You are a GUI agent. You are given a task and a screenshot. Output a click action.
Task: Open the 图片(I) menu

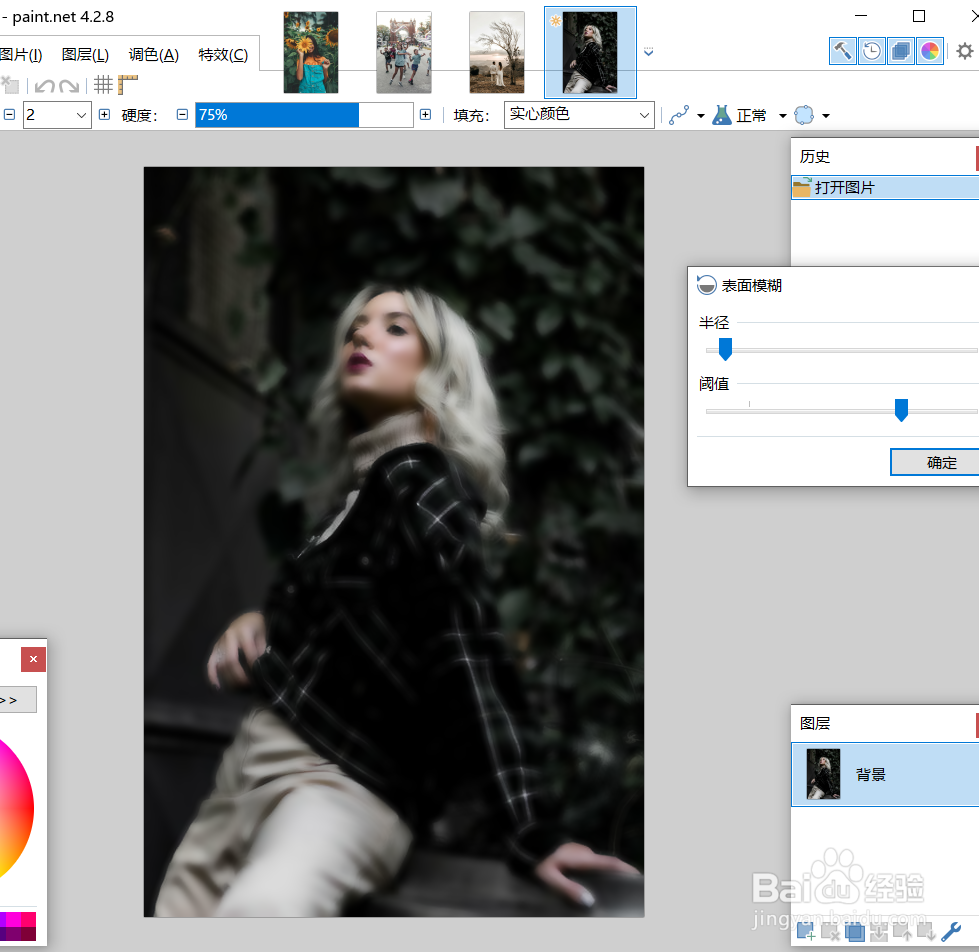coord(21,55)
